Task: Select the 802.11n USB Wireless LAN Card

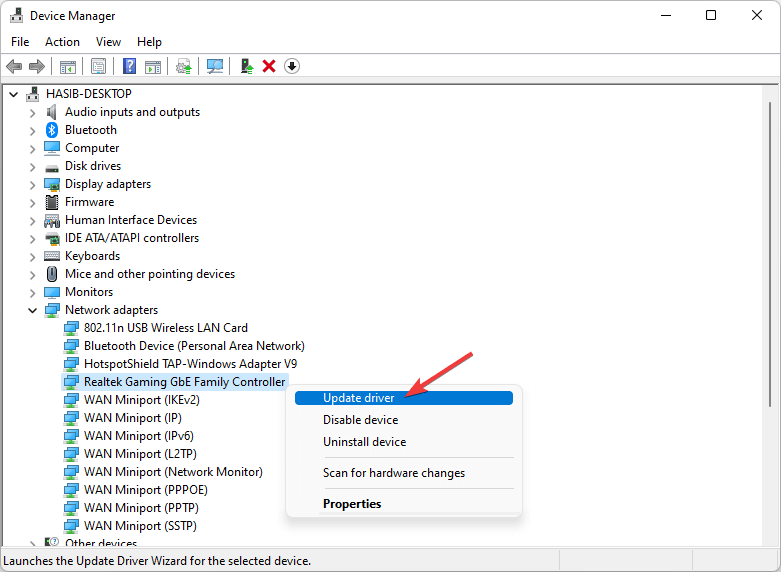Action: pos(165,328)
